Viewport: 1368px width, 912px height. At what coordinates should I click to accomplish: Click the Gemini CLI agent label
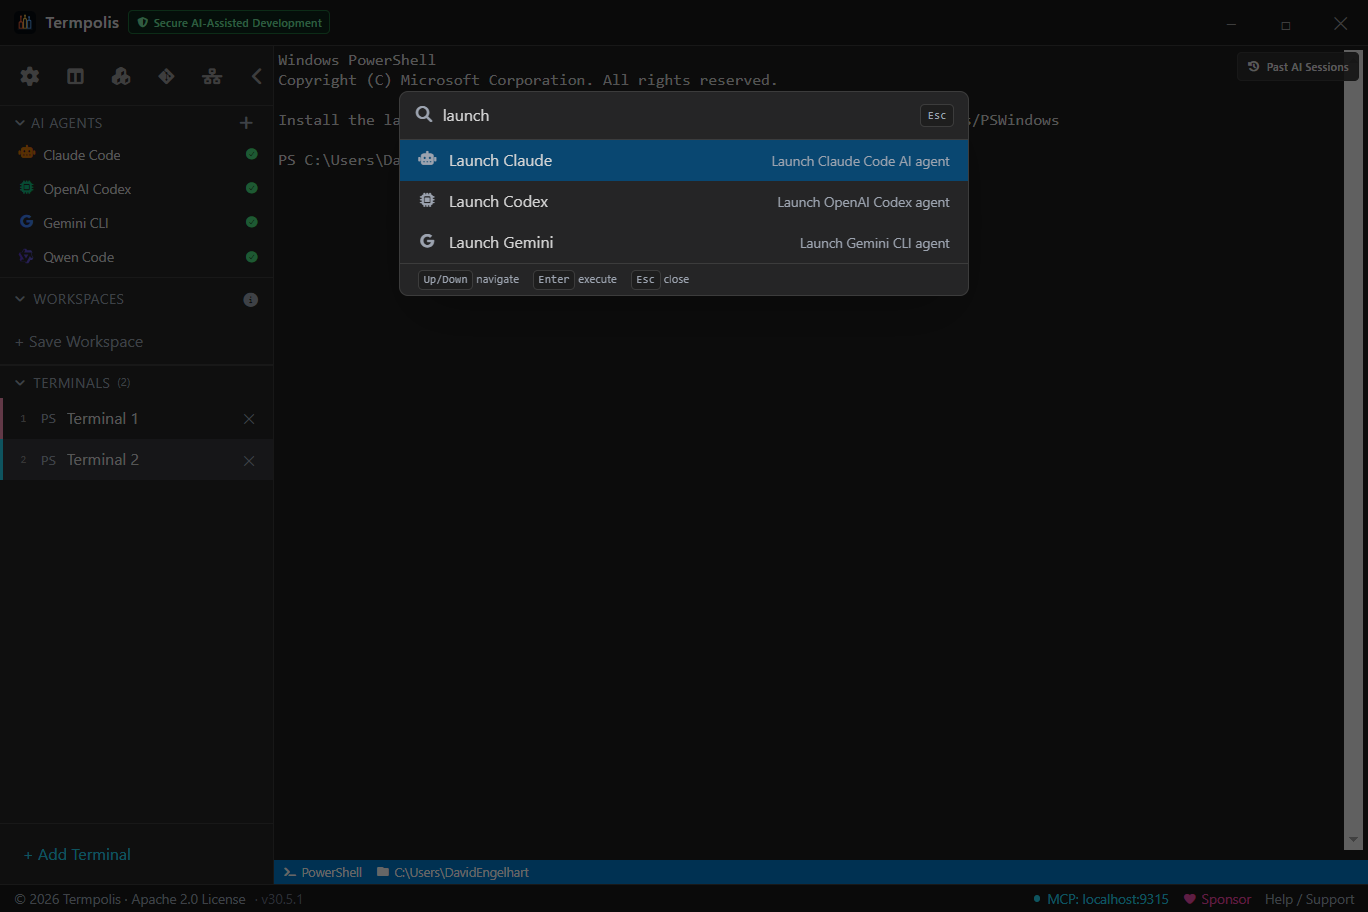pos(76,223)
